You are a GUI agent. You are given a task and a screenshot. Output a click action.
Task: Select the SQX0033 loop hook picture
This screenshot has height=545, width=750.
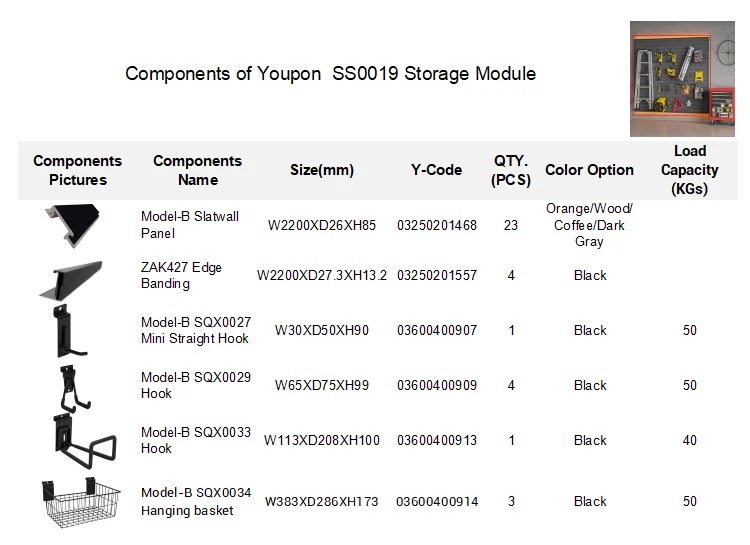[x=76, y=441]
